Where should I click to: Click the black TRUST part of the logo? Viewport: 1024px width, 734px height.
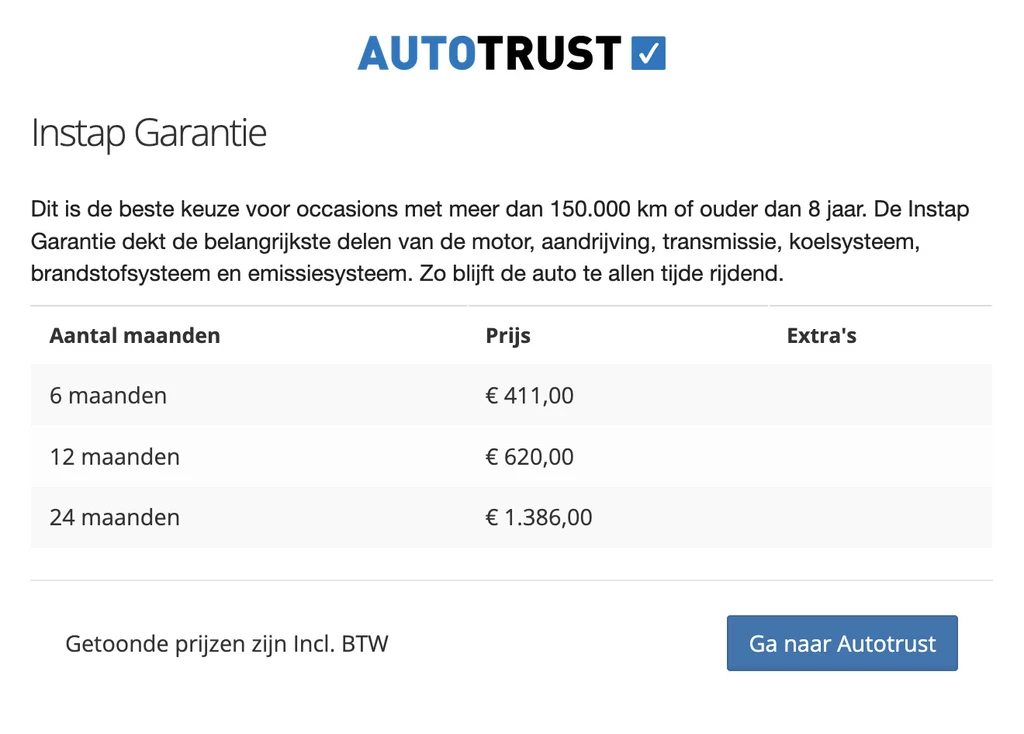coord(547,53)
